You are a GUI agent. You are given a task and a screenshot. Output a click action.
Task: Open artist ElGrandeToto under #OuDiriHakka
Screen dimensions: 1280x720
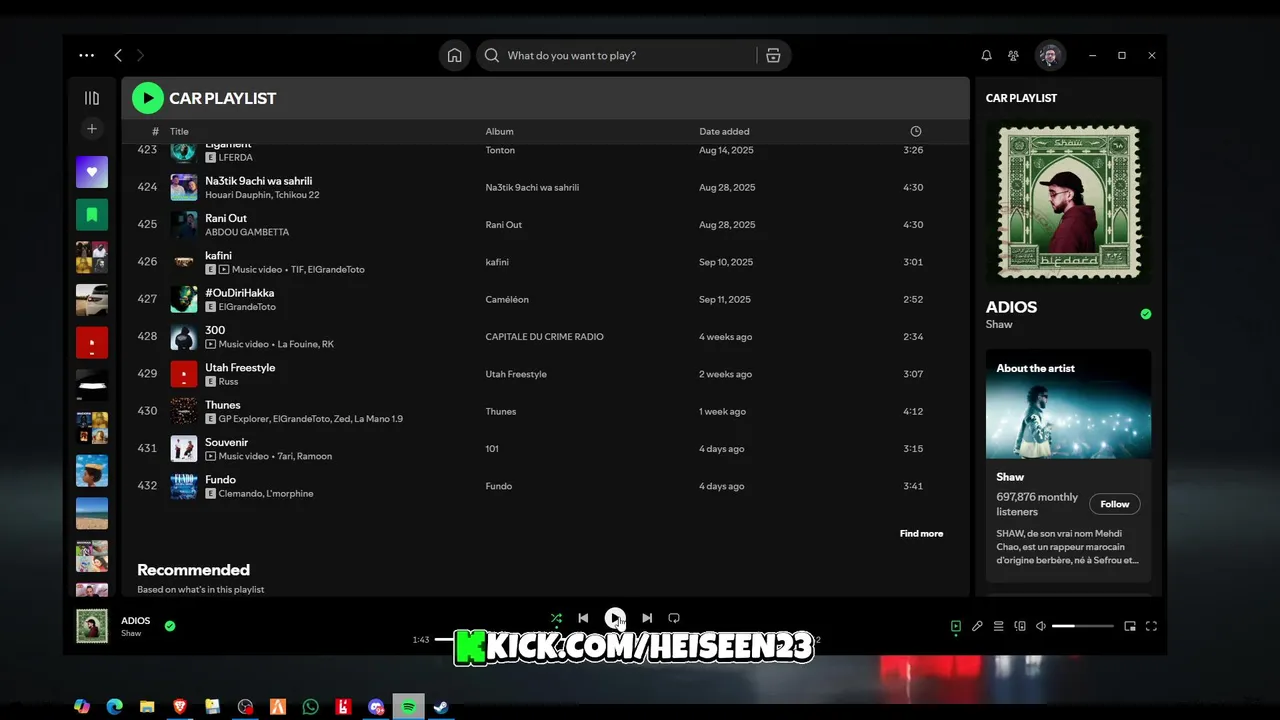(247, 307)
